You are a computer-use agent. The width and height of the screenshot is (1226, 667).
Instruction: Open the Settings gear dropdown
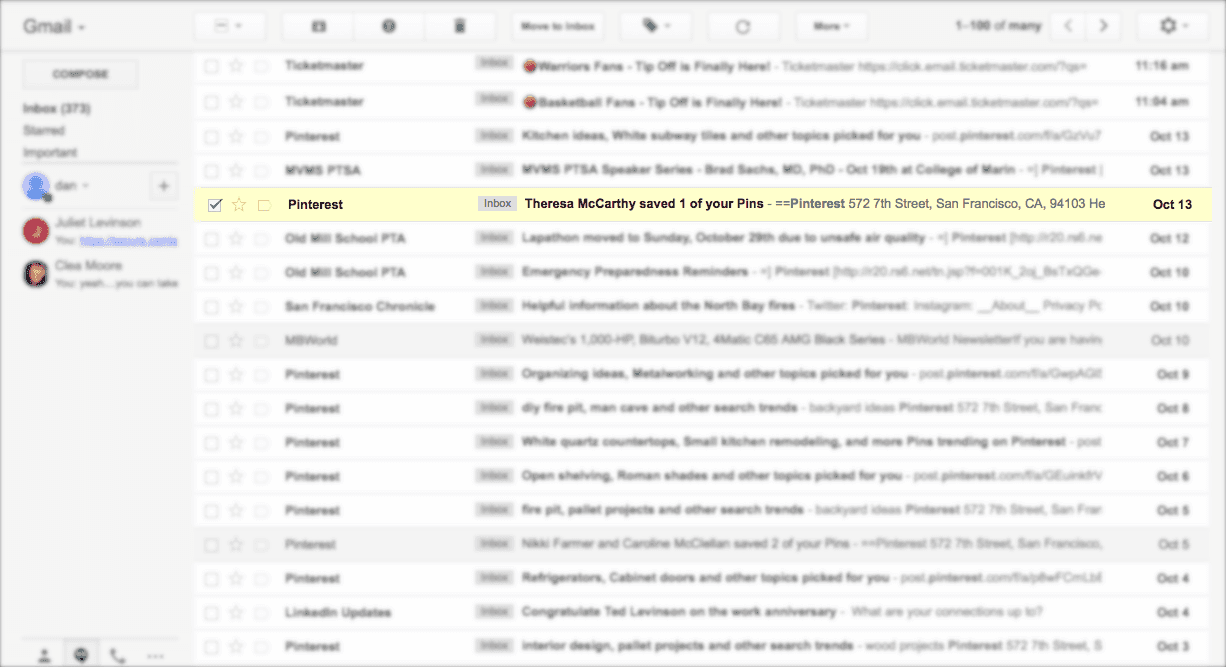tap(1174, 26)
